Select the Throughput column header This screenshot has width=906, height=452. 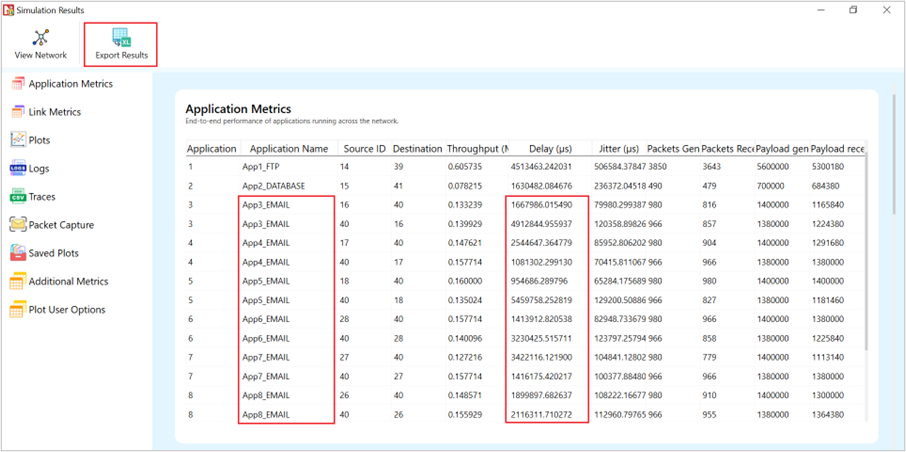(x=477, y=149)
